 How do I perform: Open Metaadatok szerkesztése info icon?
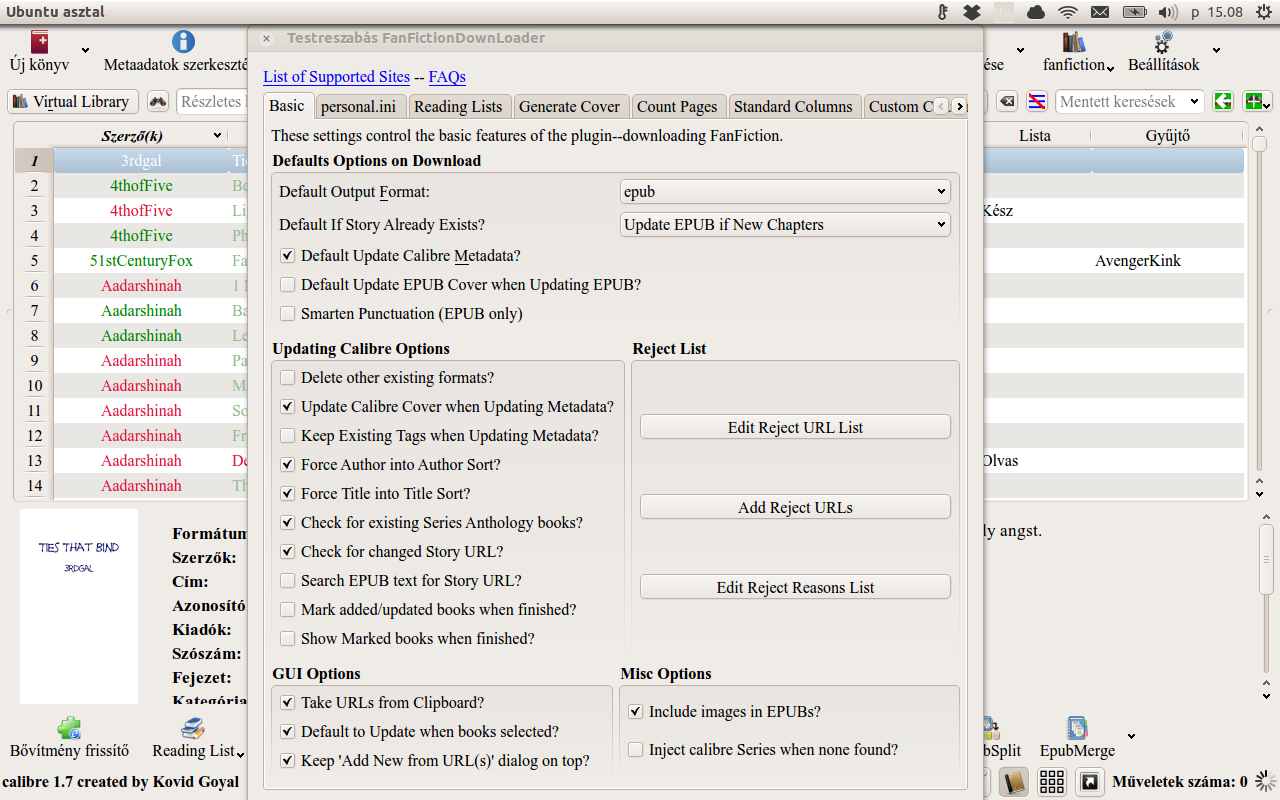pos(183,42)
